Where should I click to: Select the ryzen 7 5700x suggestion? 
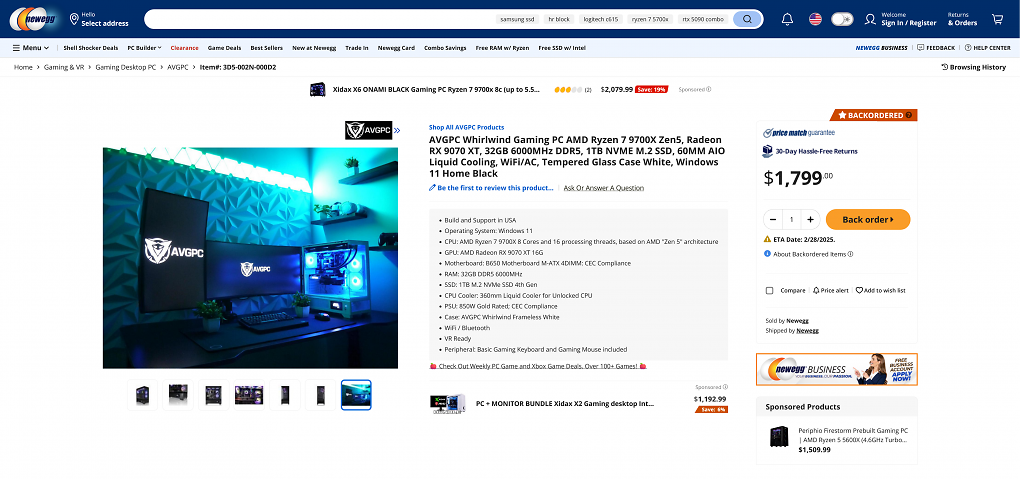[651, 20]
